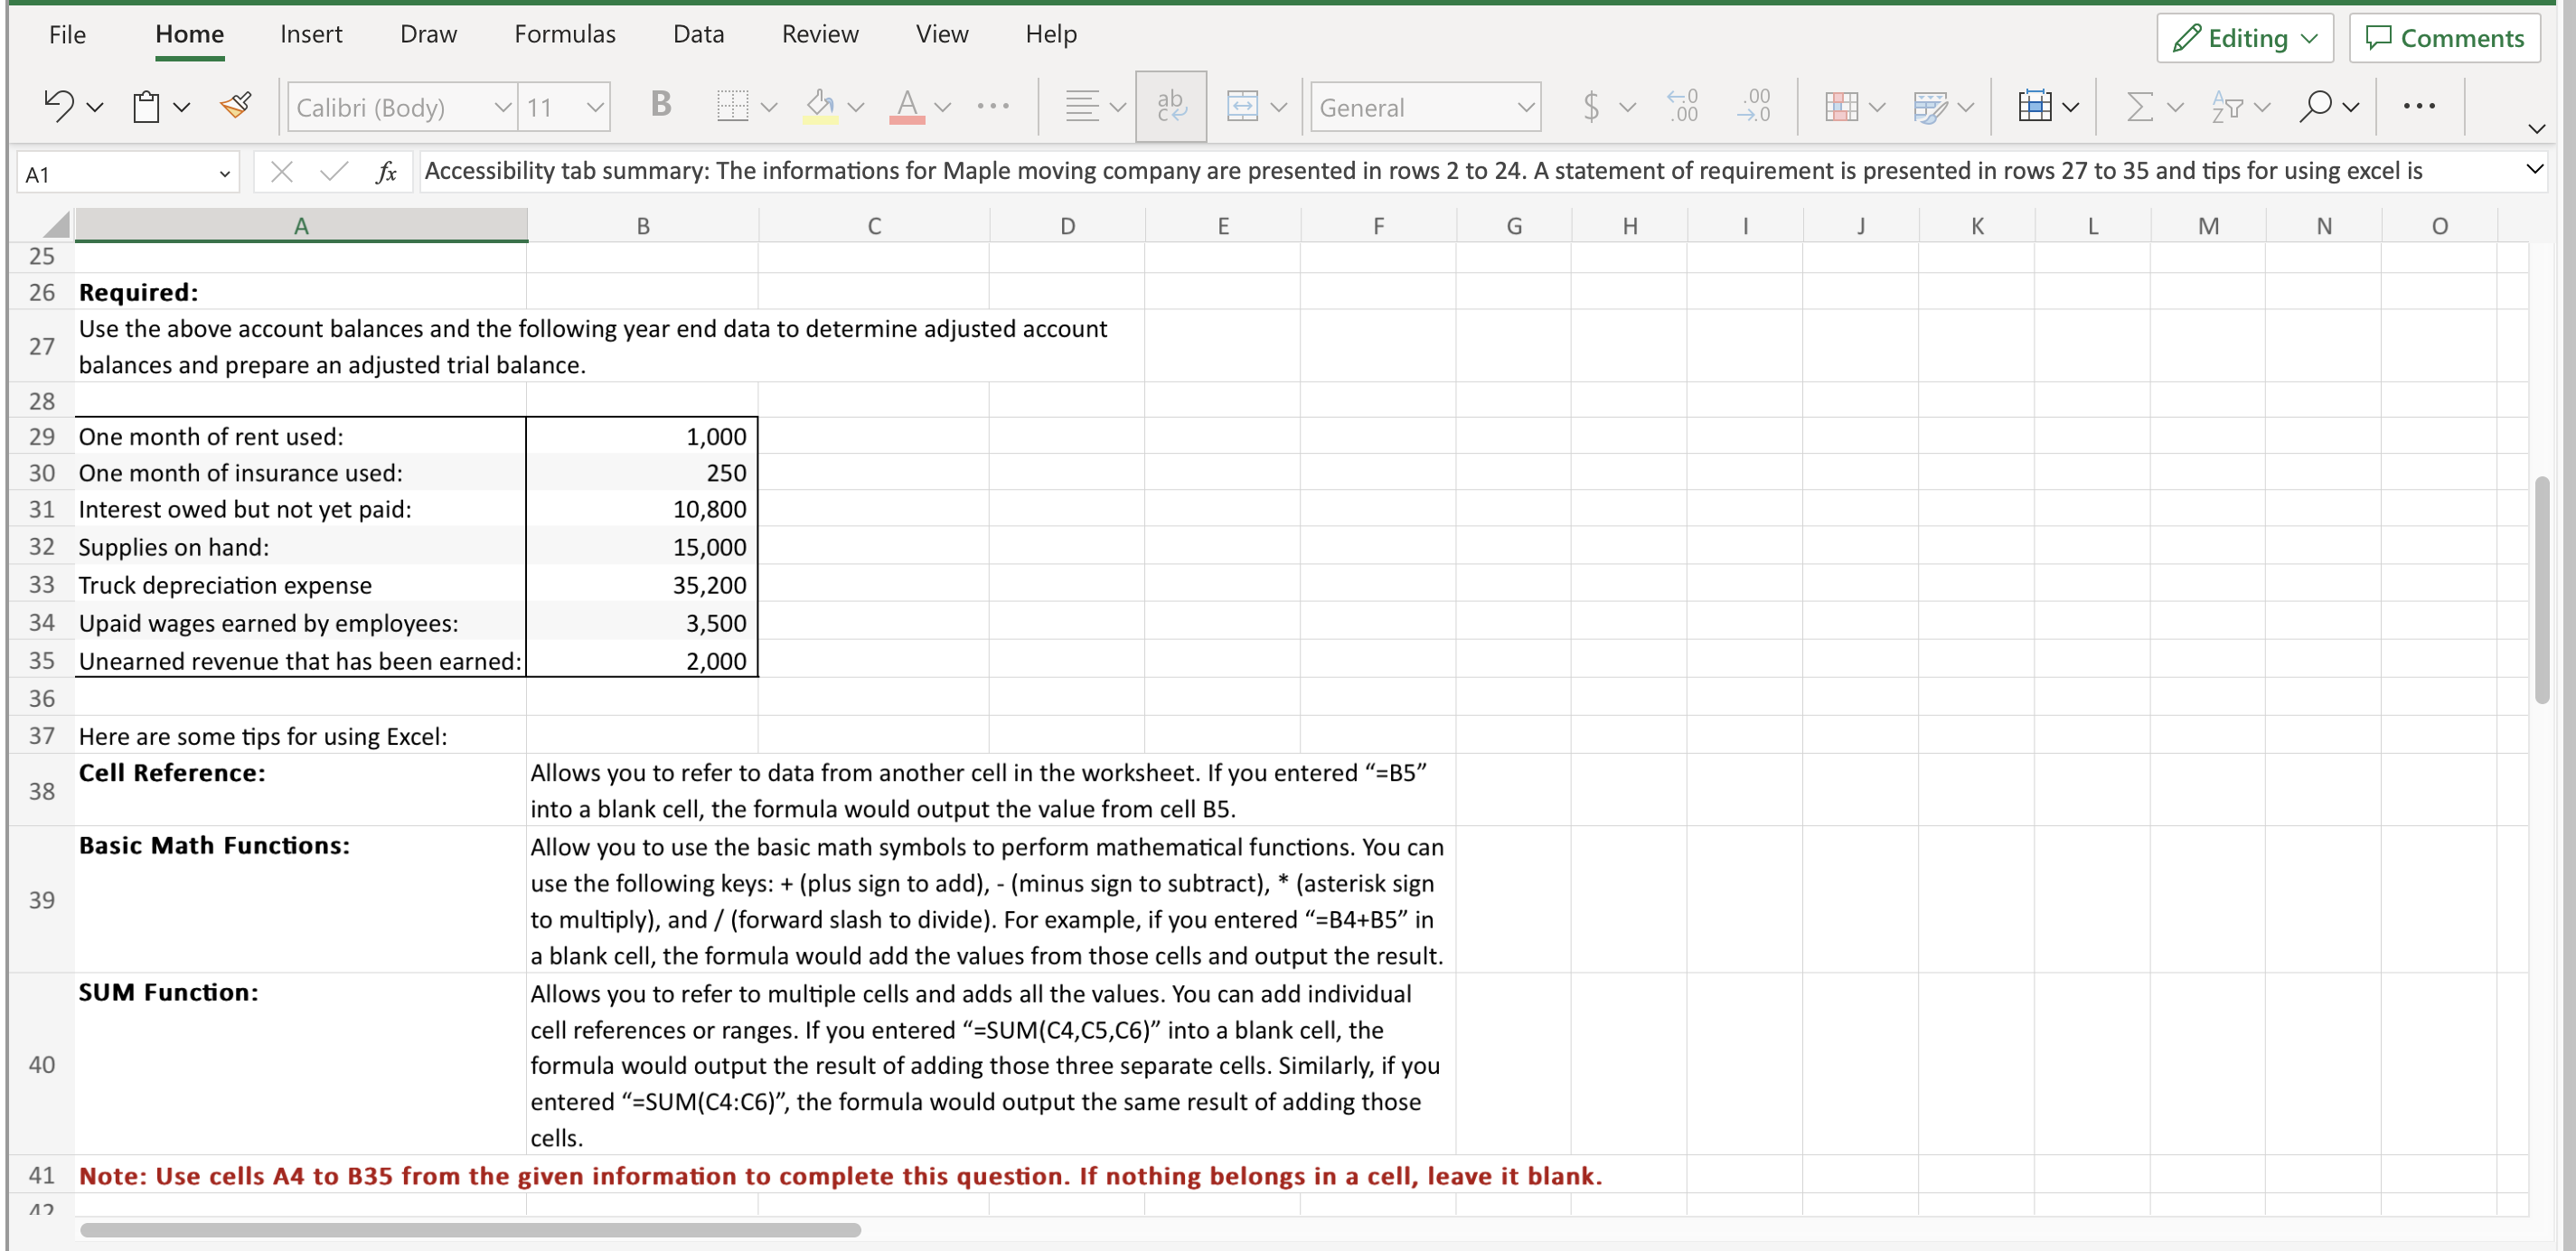Click the Increase Decimal icon

tap(1683, 106)
